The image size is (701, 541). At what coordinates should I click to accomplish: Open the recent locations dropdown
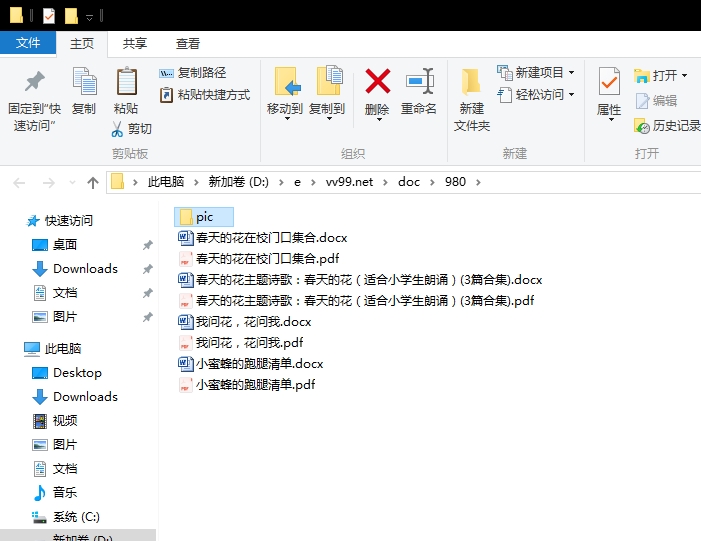72,182
